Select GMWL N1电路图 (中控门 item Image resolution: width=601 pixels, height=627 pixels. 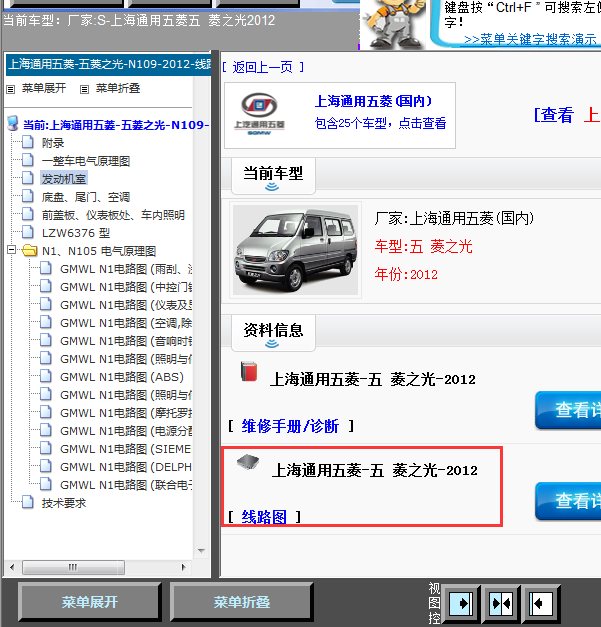pos(126,287)
